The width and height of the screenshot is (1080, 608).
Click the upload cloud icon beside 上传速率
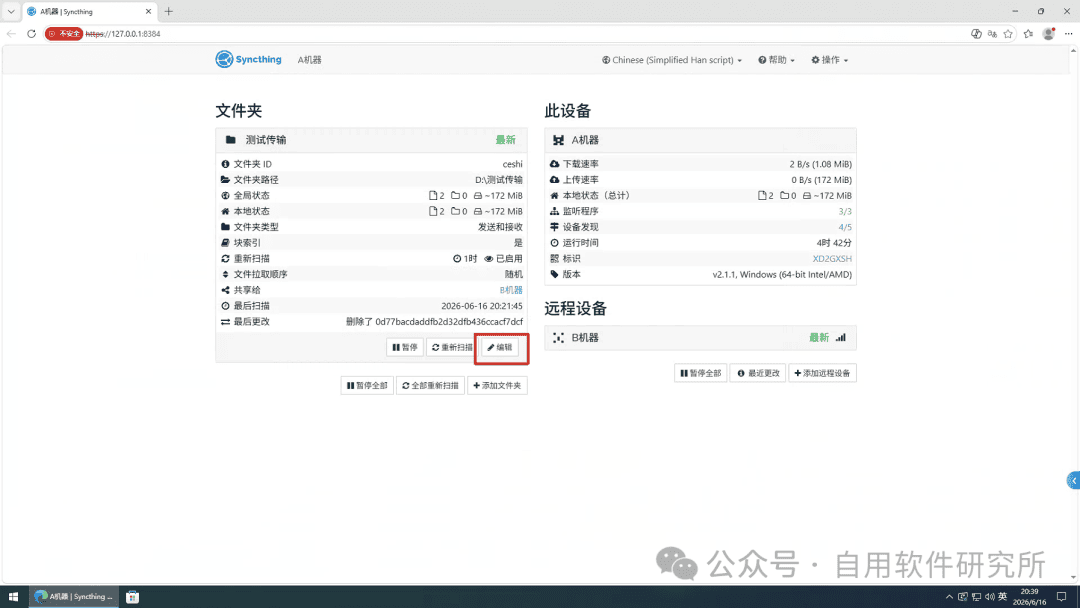(x=554, y=180)
